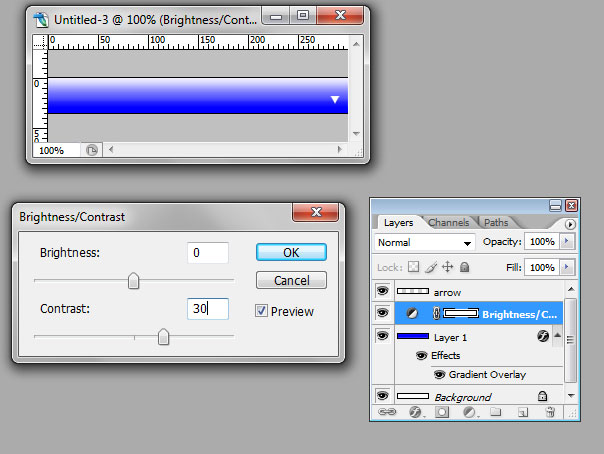Viewport: 604px width, 454px height.
Task: Click the arrow layer thumbnail
Action: click(413, 291)
